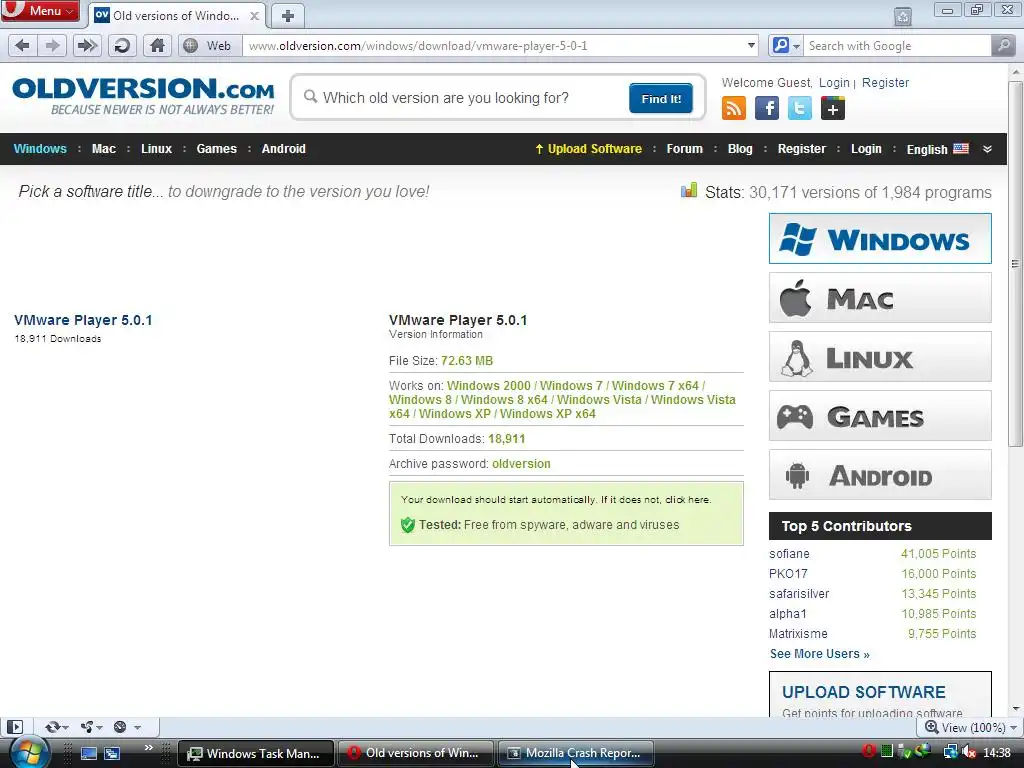
Task: Click the See More Users link
Action: click(x=819, y=654)
